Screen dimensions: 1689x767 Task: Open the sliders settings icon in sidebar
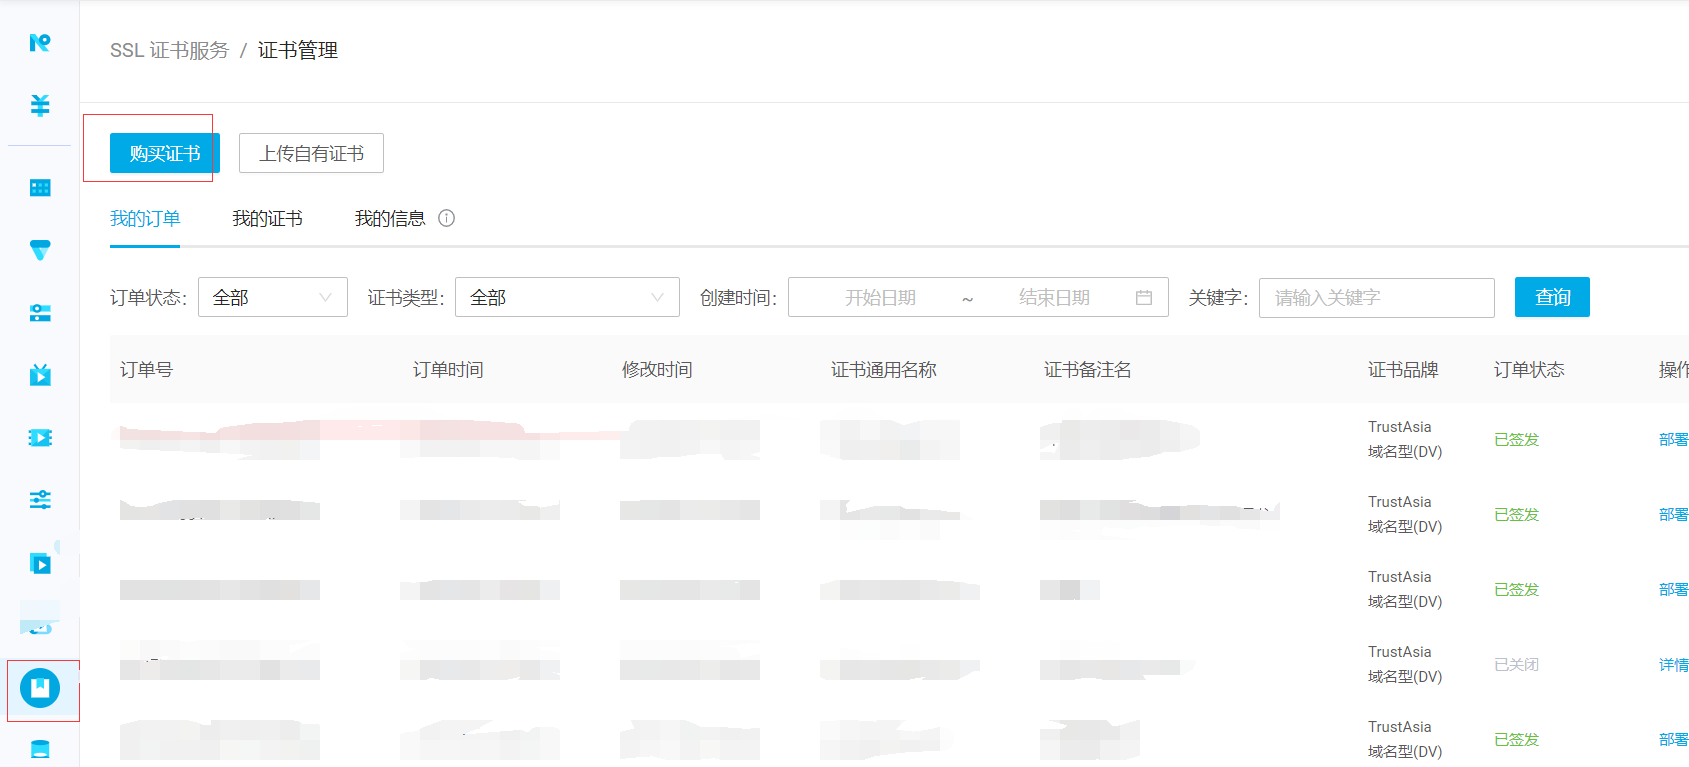click(40, 500)
